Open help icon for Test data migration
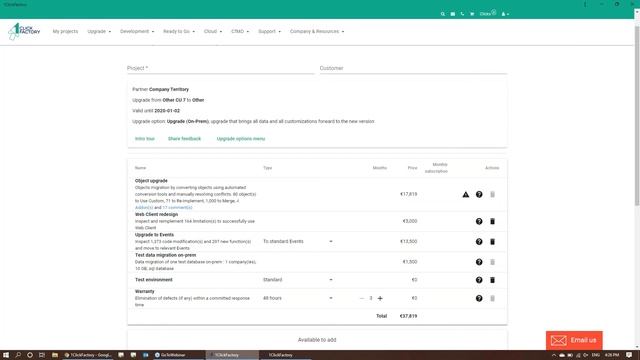 (479, 262)
